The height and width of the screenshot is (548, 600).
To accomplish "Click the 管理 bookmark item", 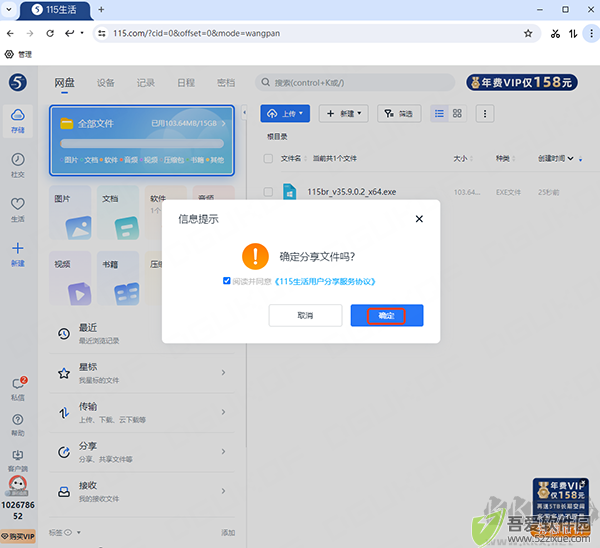I will pos(18,54).
